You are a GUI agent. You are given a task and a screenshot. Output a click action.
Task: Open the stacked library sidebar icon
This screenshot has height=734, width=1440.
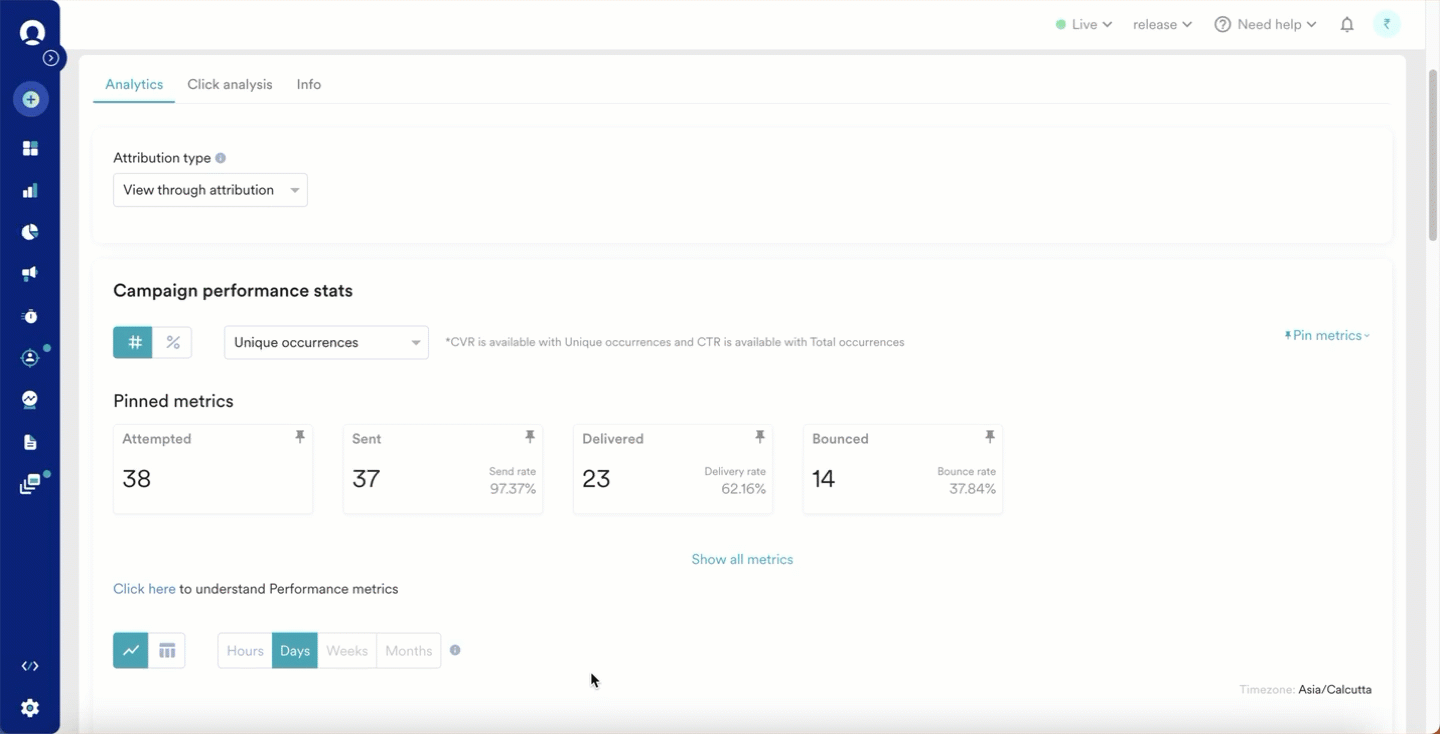coord(30,485)
